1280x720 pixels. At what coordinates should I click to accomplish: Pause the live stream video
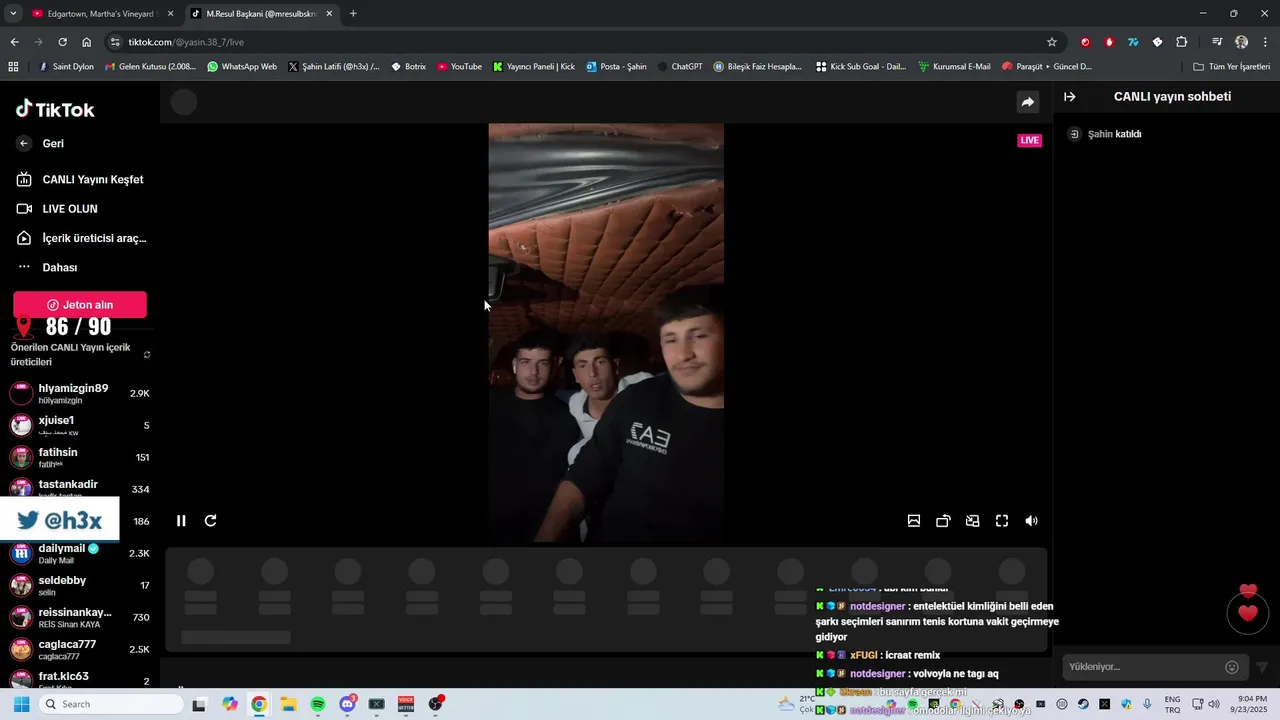[181, 521]
